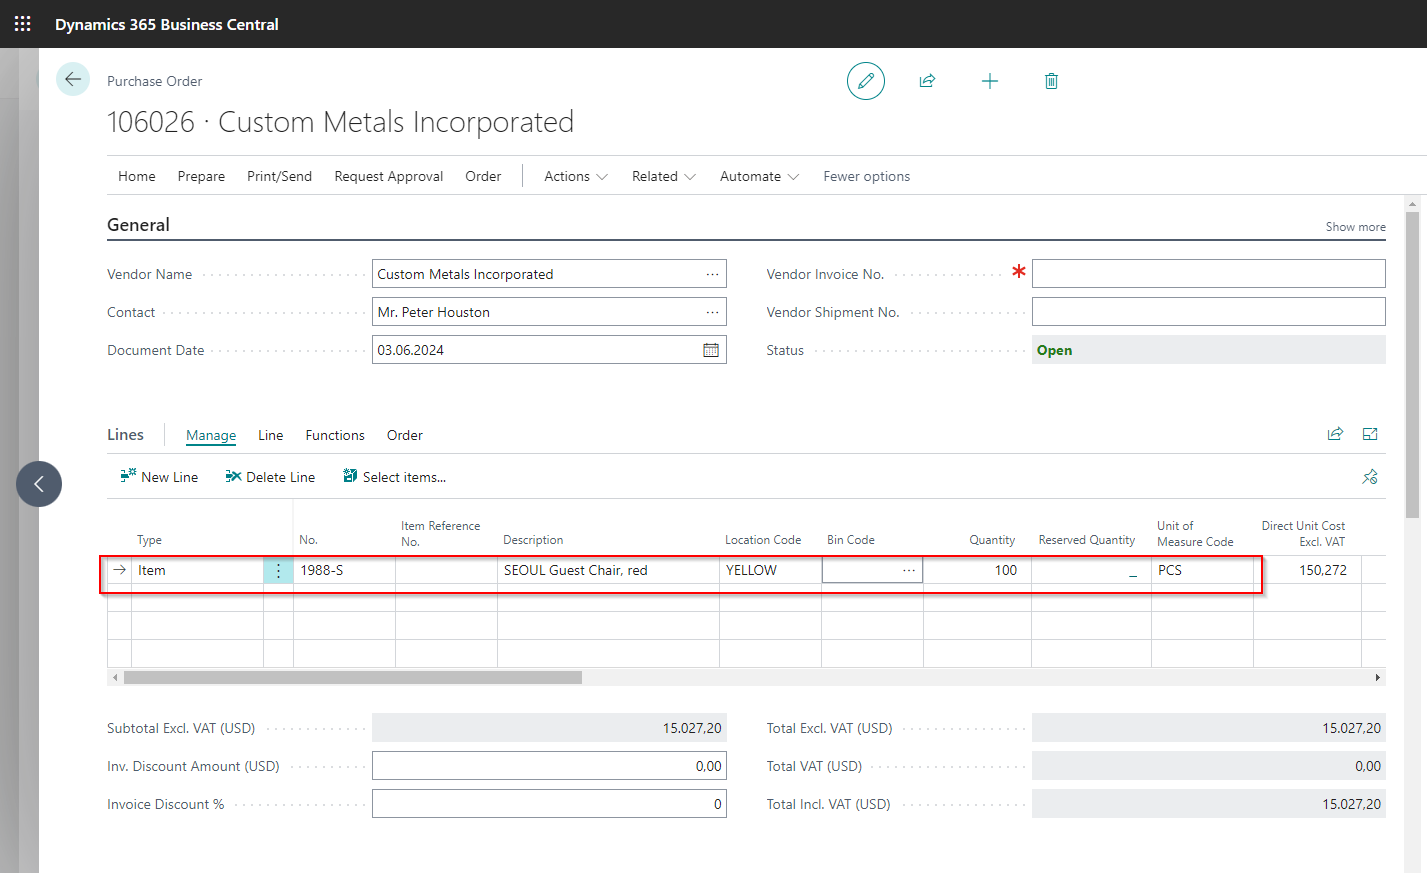Click Dynamics 365 Business Central title
This screenshot has height=873, width=1427.
(167, 24)
